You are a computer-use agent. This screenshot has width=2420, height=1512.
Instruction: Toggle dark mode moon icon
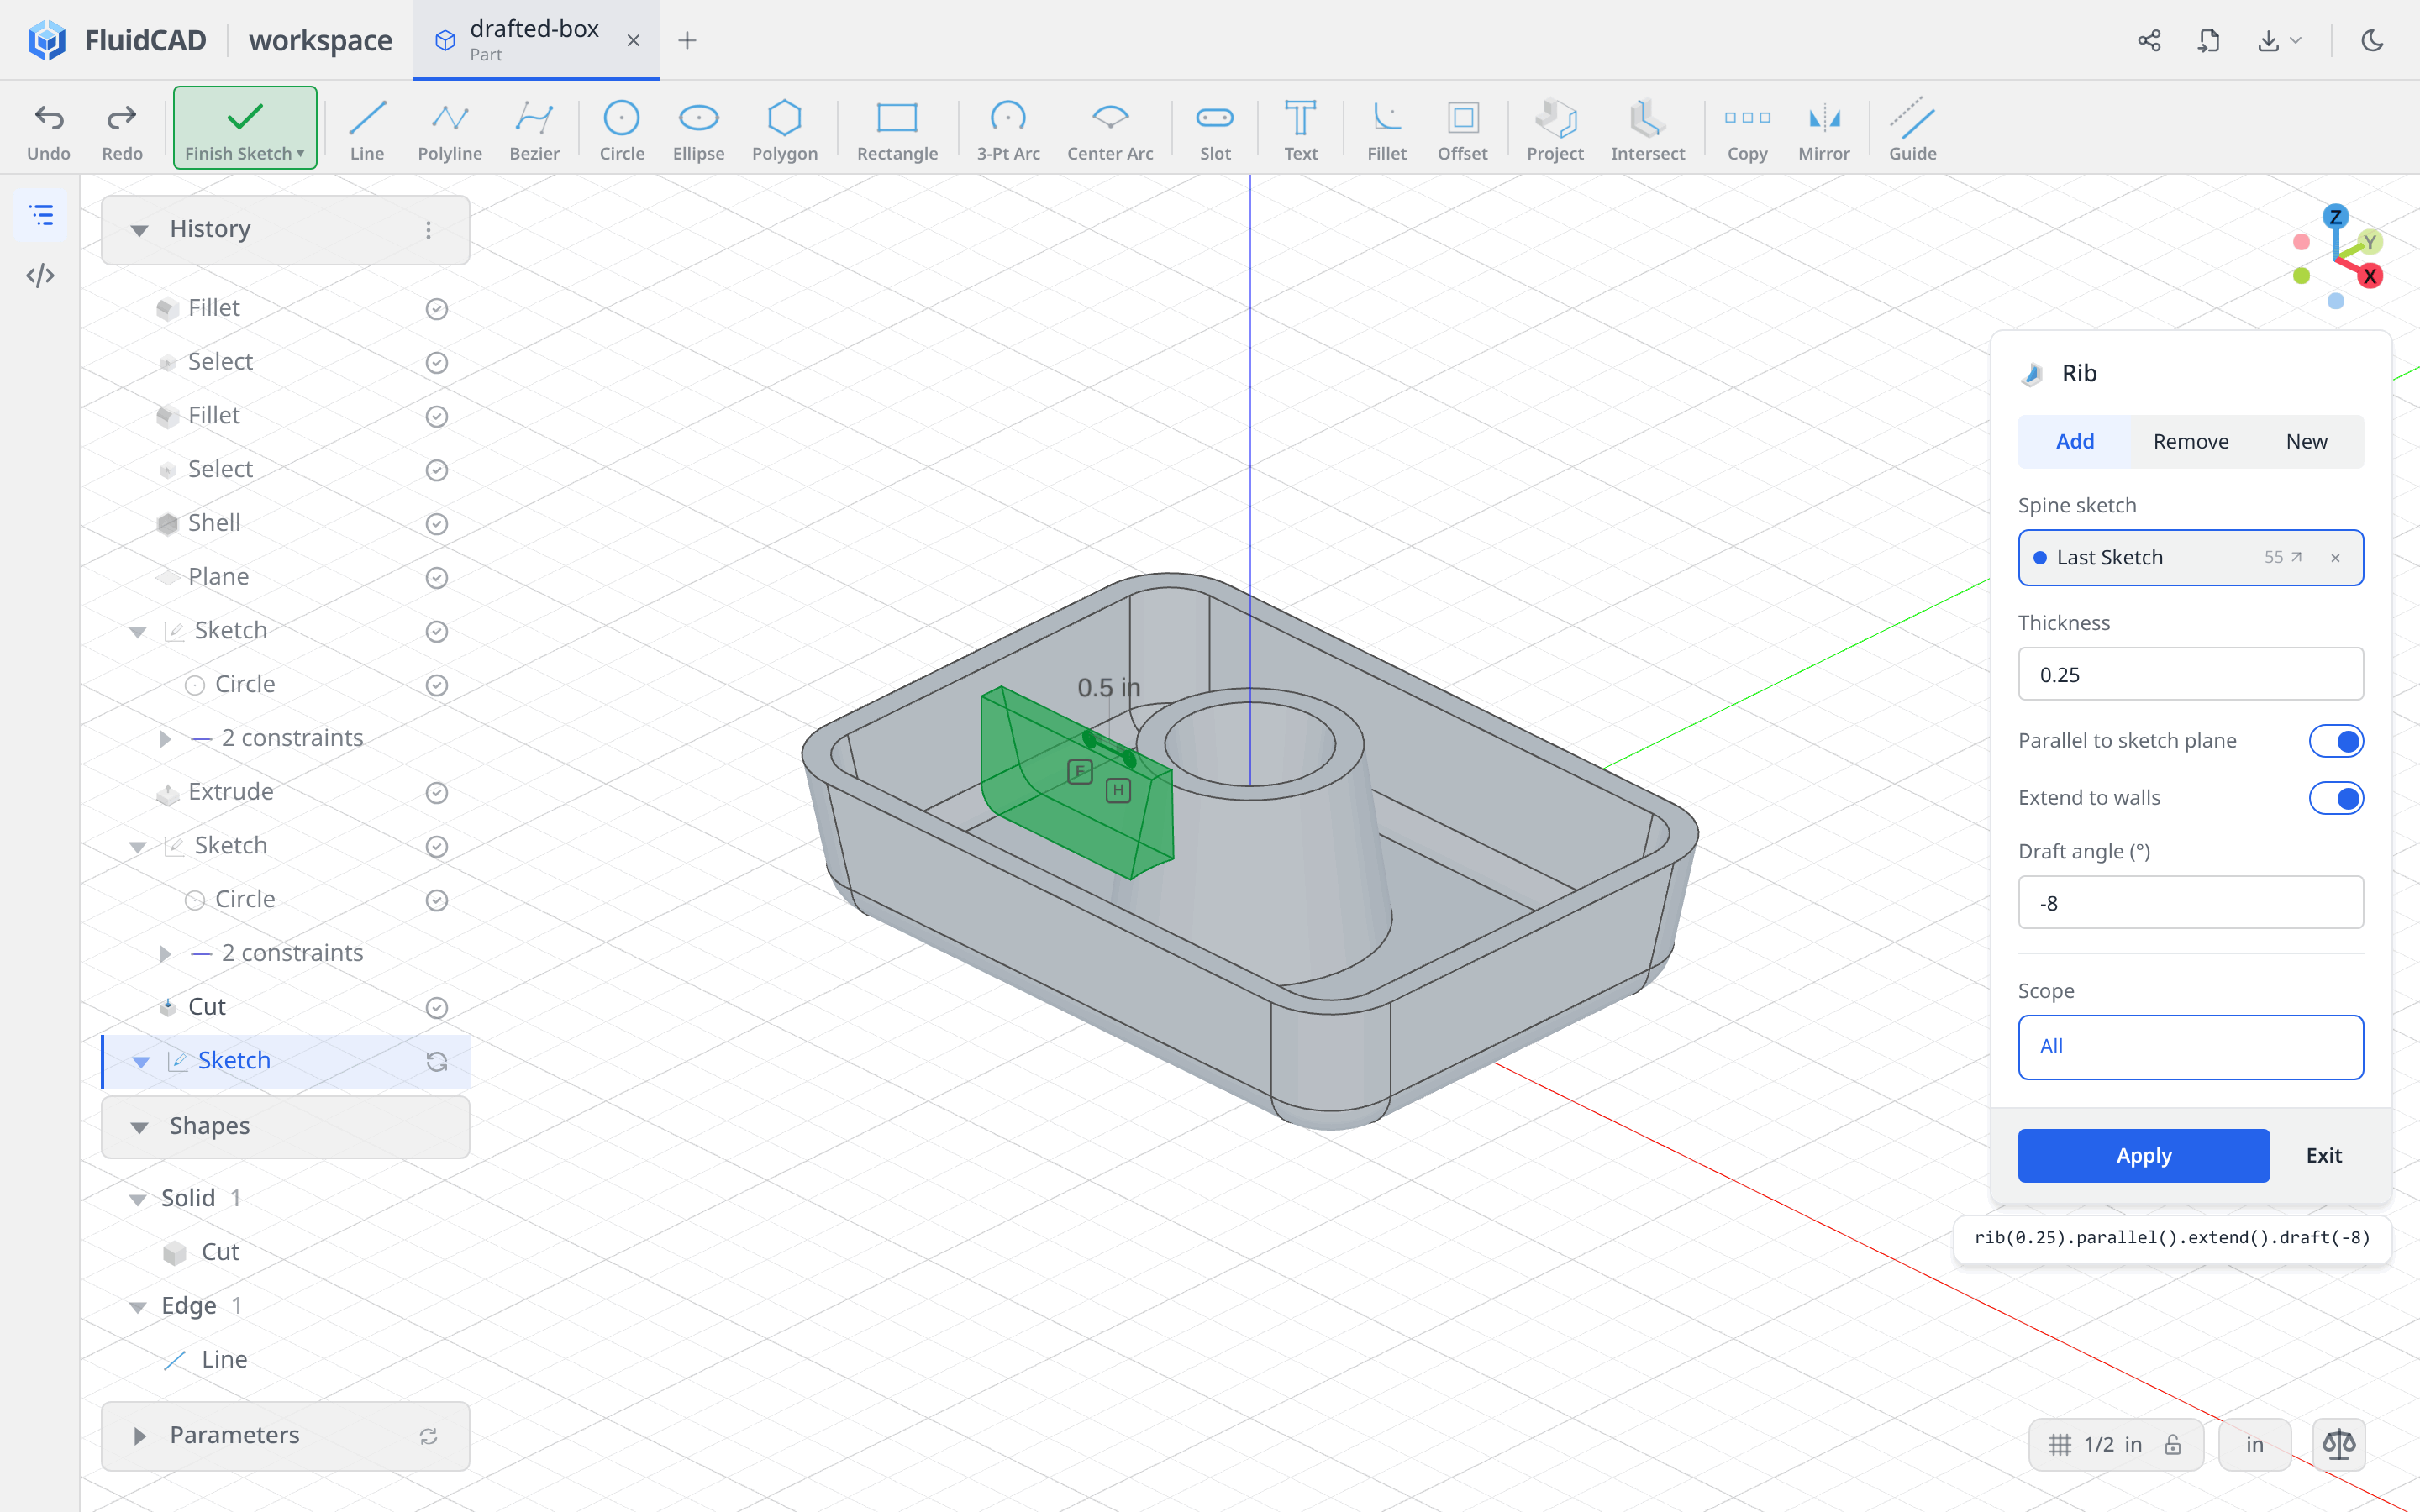tap(2372, 40)
